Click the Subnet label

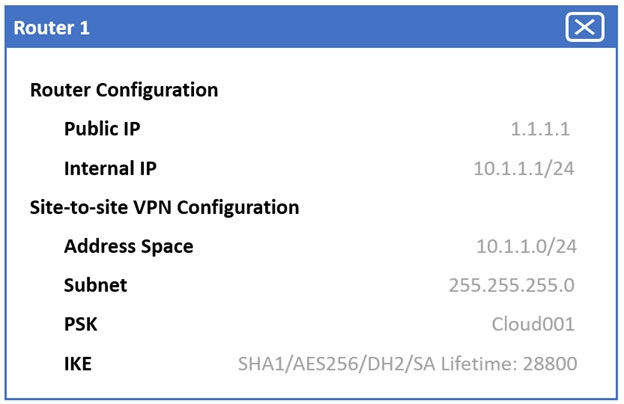click(x=95, y=285)
